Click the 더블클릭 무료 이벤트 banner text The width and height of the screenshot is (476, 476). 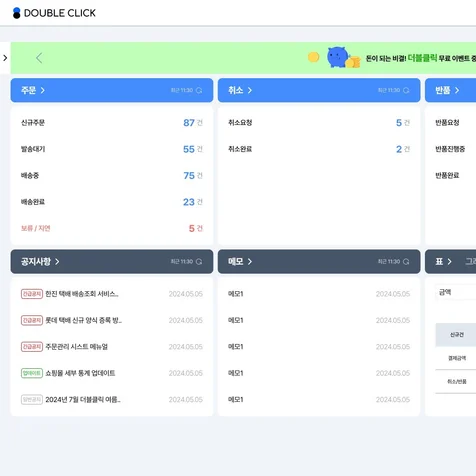pos(421,58)
